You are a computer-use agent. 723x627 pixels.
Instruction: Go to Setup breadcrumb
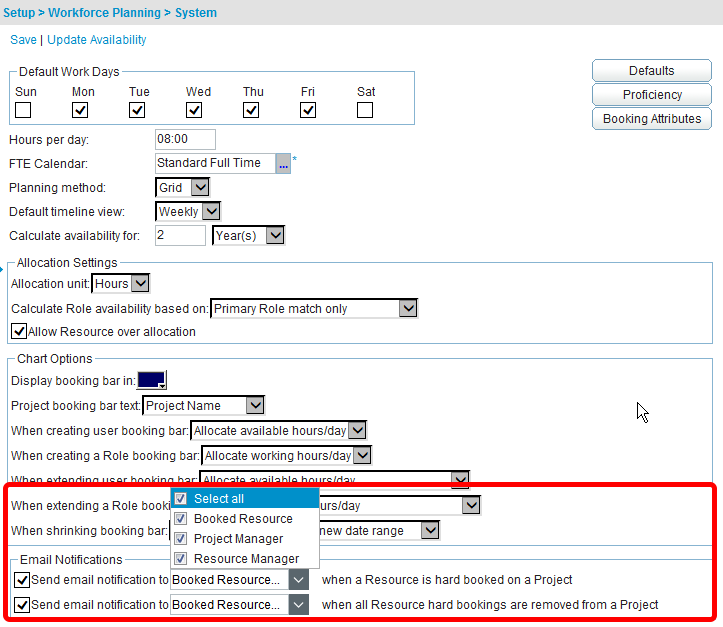(19, 12)
